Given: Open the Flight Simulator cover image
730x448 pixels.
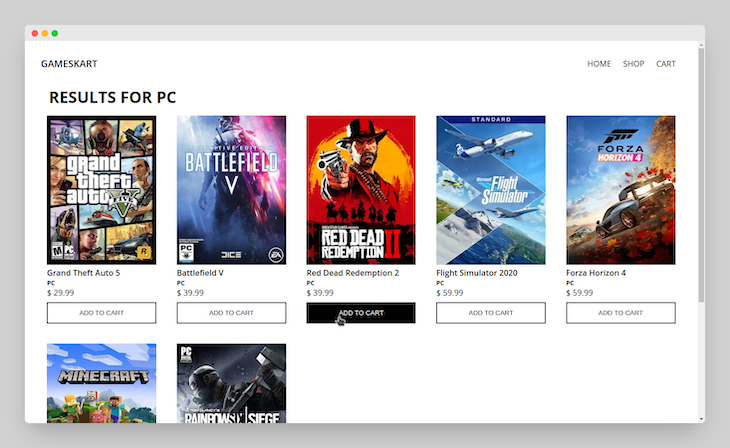Looking at the screenshot, I should [x=491, y=190].
